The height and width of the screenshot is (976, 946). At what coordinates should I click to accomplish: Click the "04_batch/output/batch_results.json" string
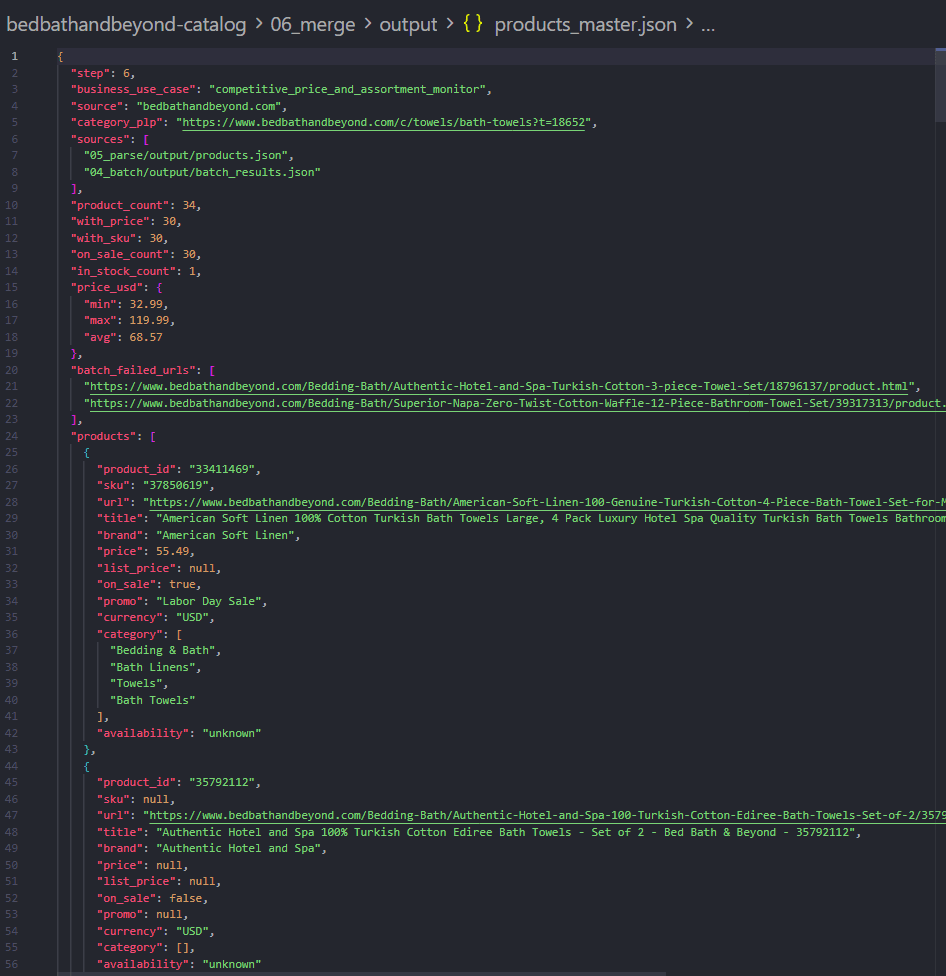click(x=202, y=172)
